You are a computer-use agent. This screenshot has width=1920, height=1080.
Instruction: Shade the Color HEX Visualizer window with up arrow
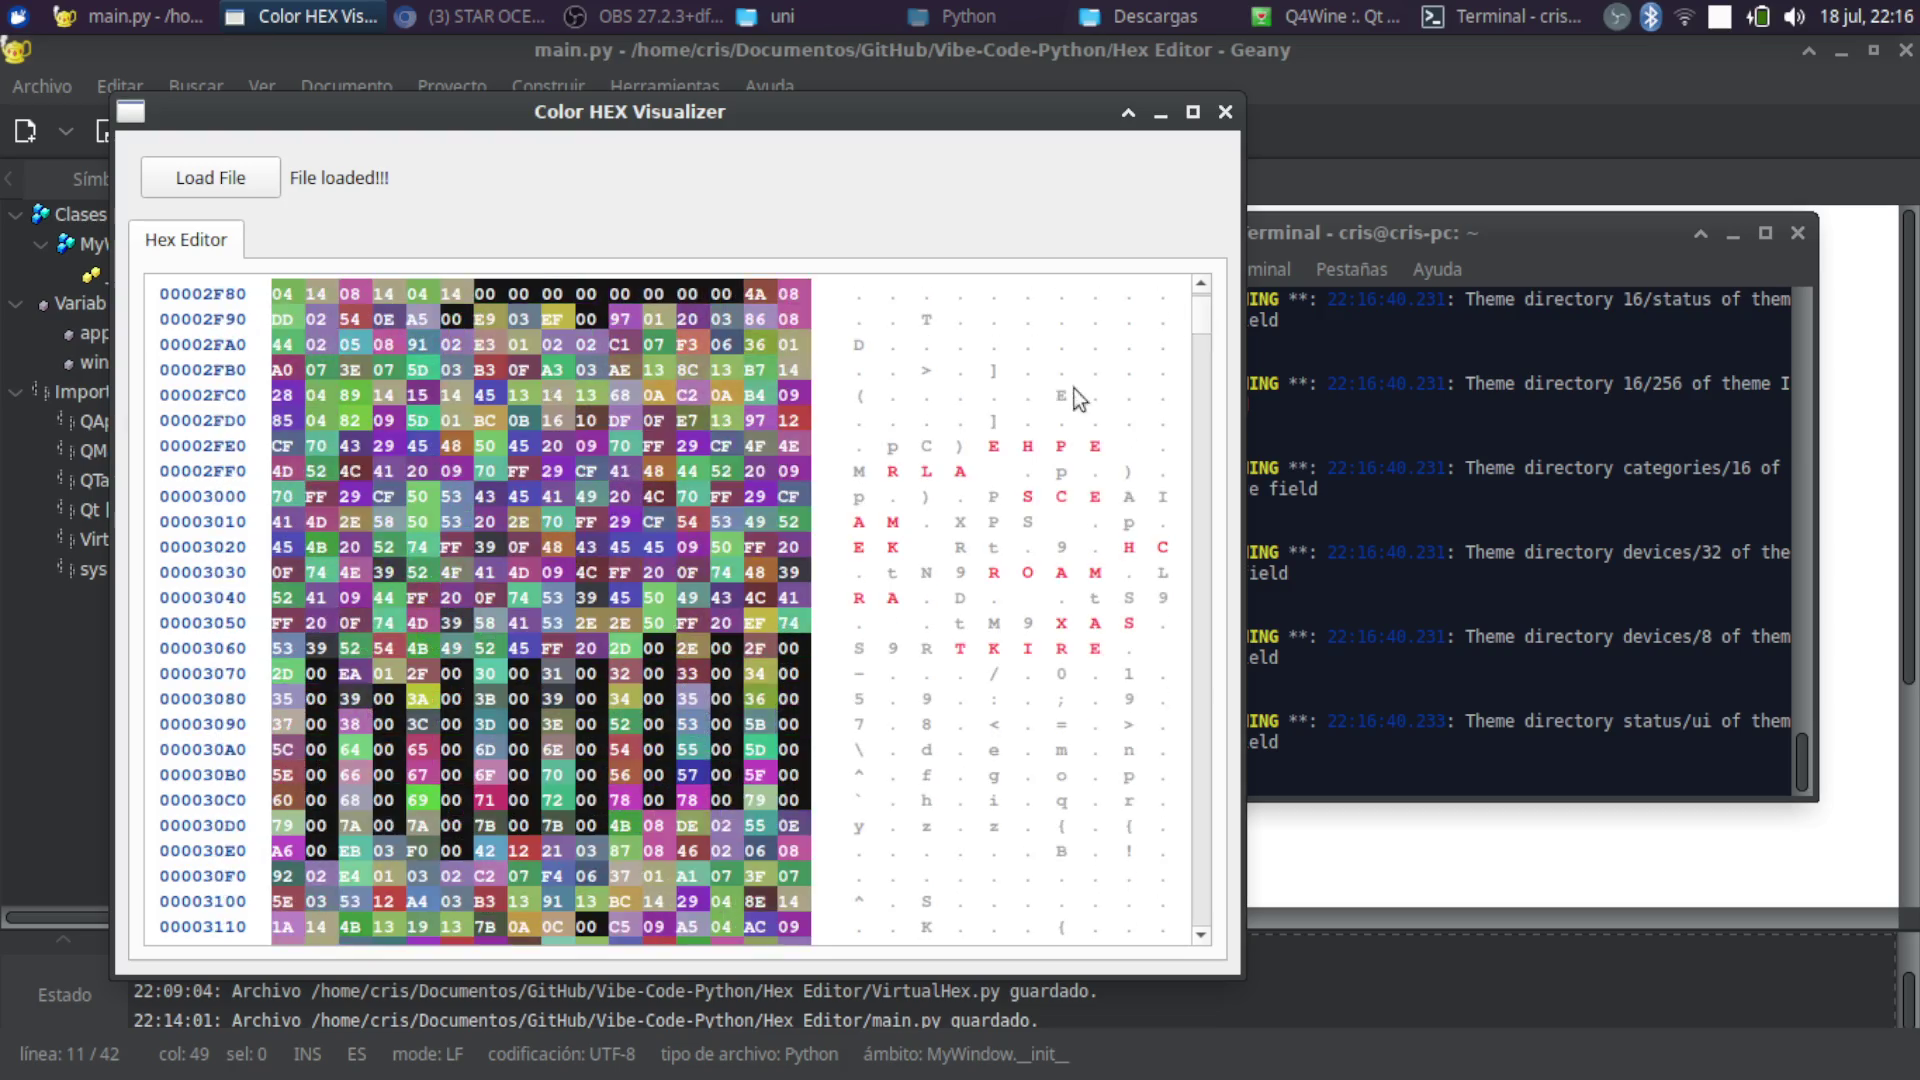point(1128,112)
